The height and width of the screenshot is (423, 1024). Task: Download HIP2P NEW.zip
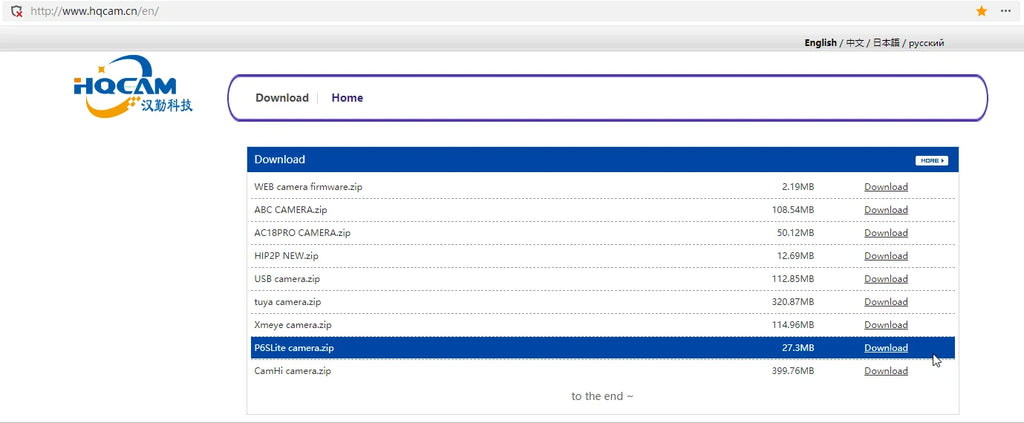(886, 256)
